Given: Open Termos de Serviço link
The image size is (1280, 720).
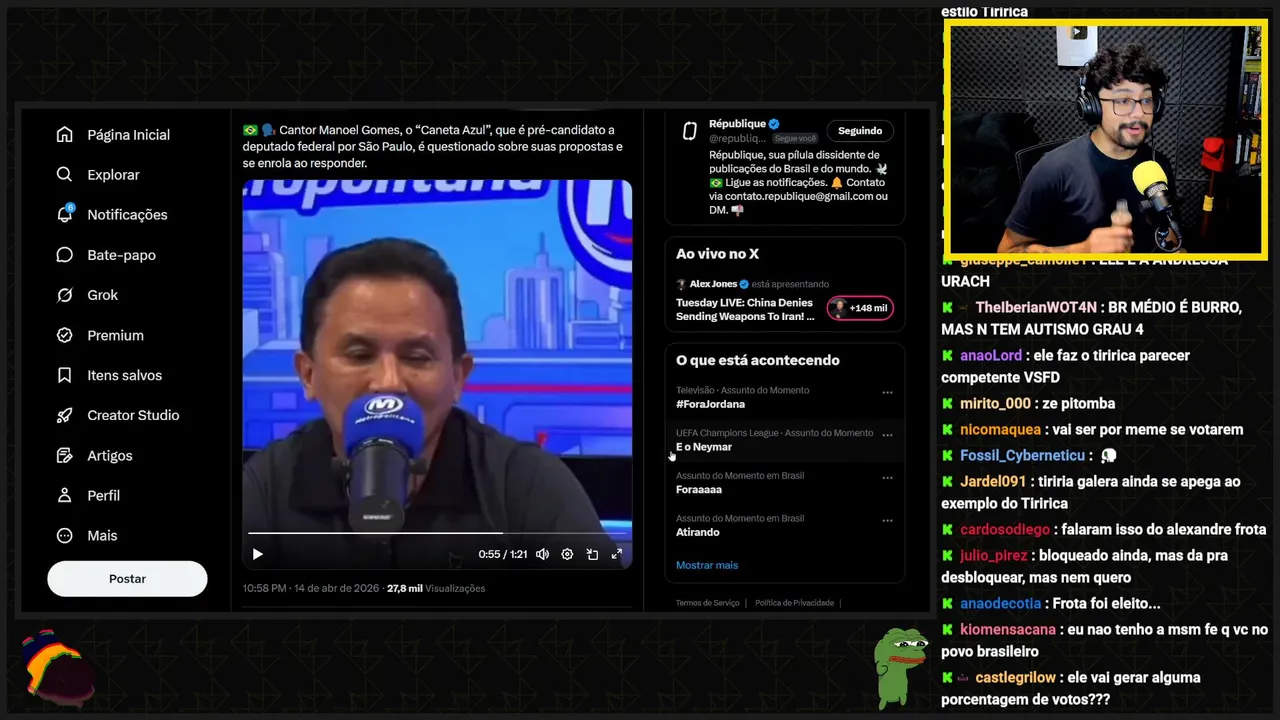Looking at the screenshot, I should [x=708, y=603].
